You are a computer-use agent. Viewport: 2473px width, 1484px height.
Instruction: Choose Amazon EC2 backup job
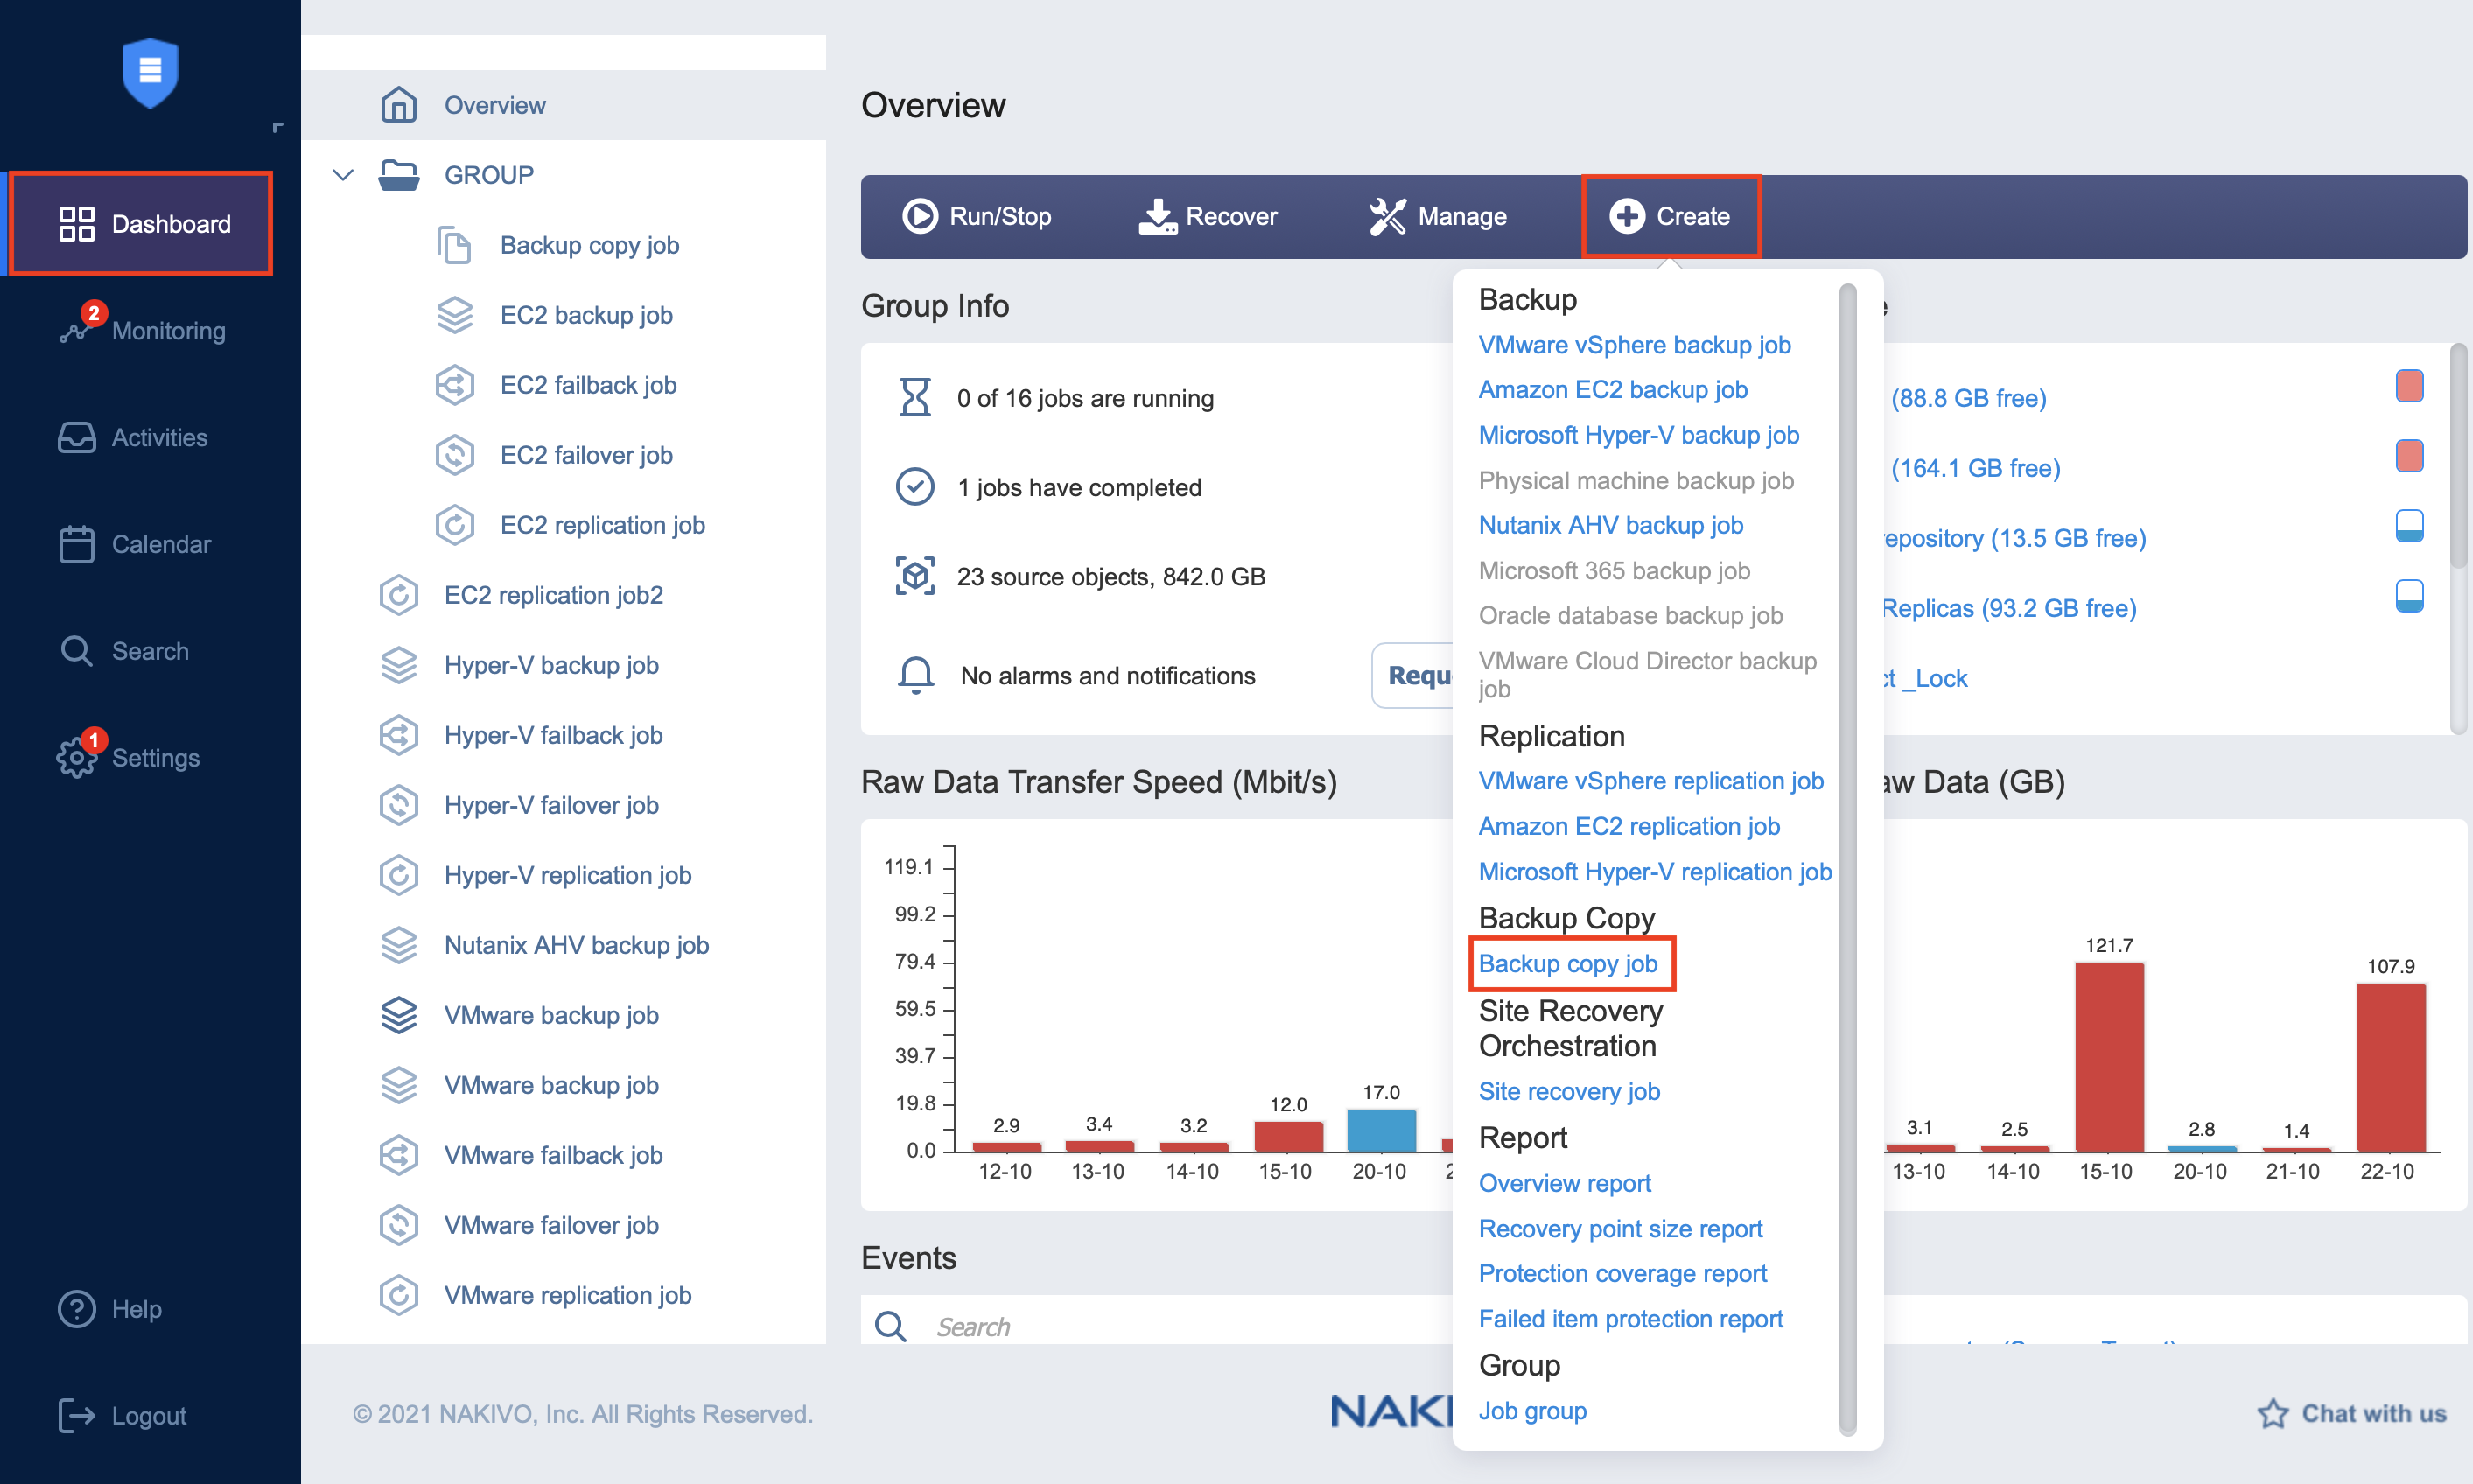click(x=1613, y=389)
